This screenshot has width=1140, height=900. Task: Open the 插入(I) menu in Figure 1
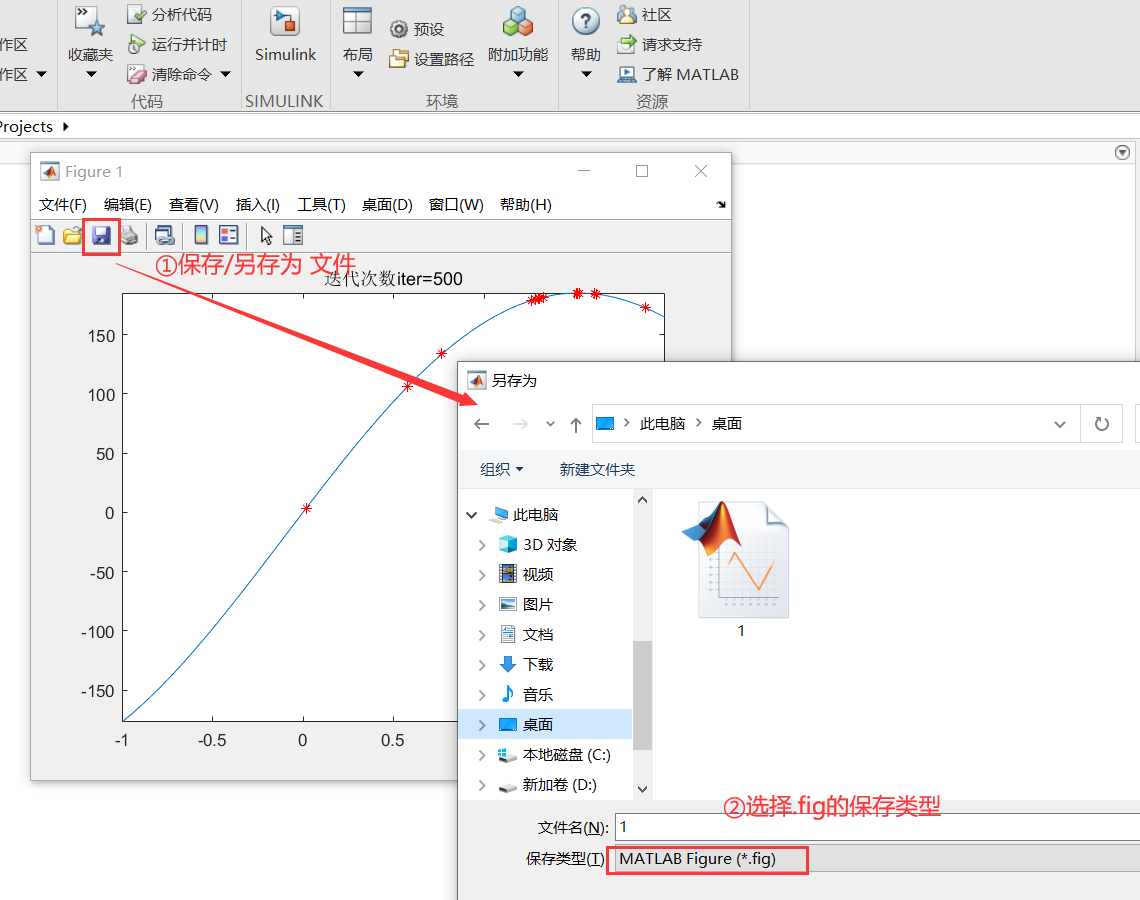257,205
